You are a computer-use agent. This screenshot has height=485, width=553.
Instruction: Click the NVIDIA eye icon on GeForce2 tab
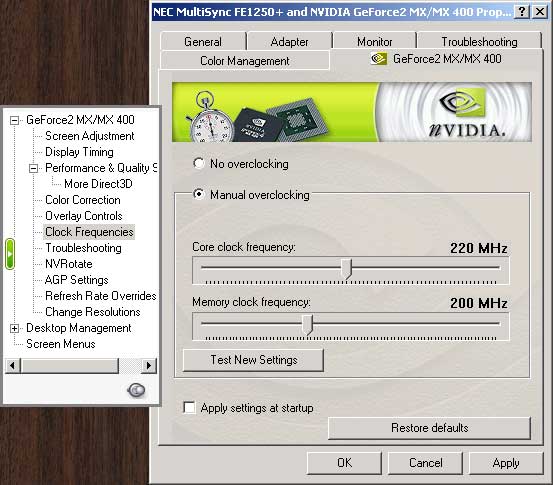tap(378, 59)
